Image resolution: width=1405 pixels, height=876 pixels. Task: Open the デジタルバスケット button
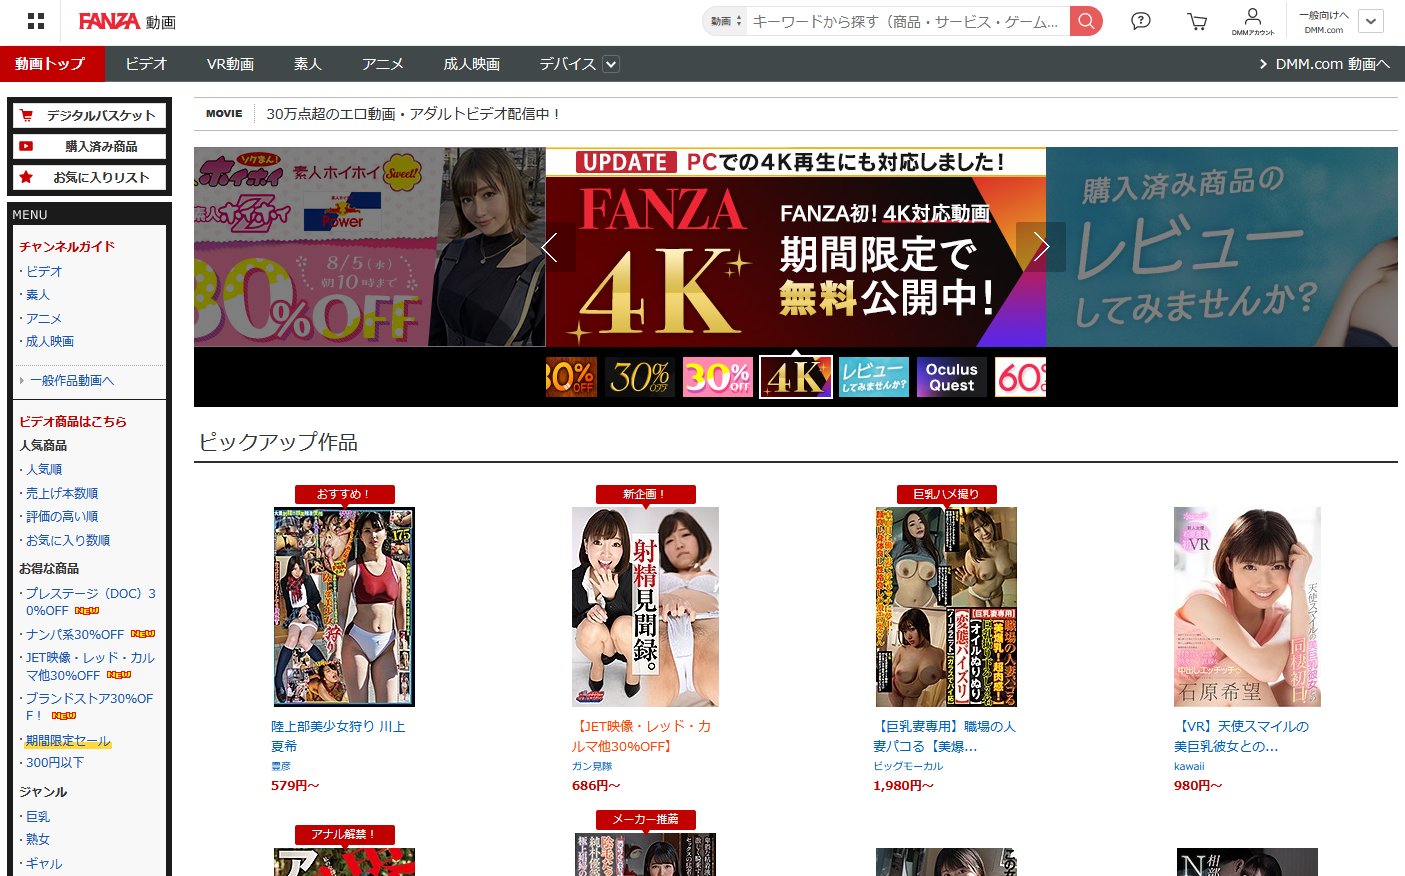click(x=89, y=116)
